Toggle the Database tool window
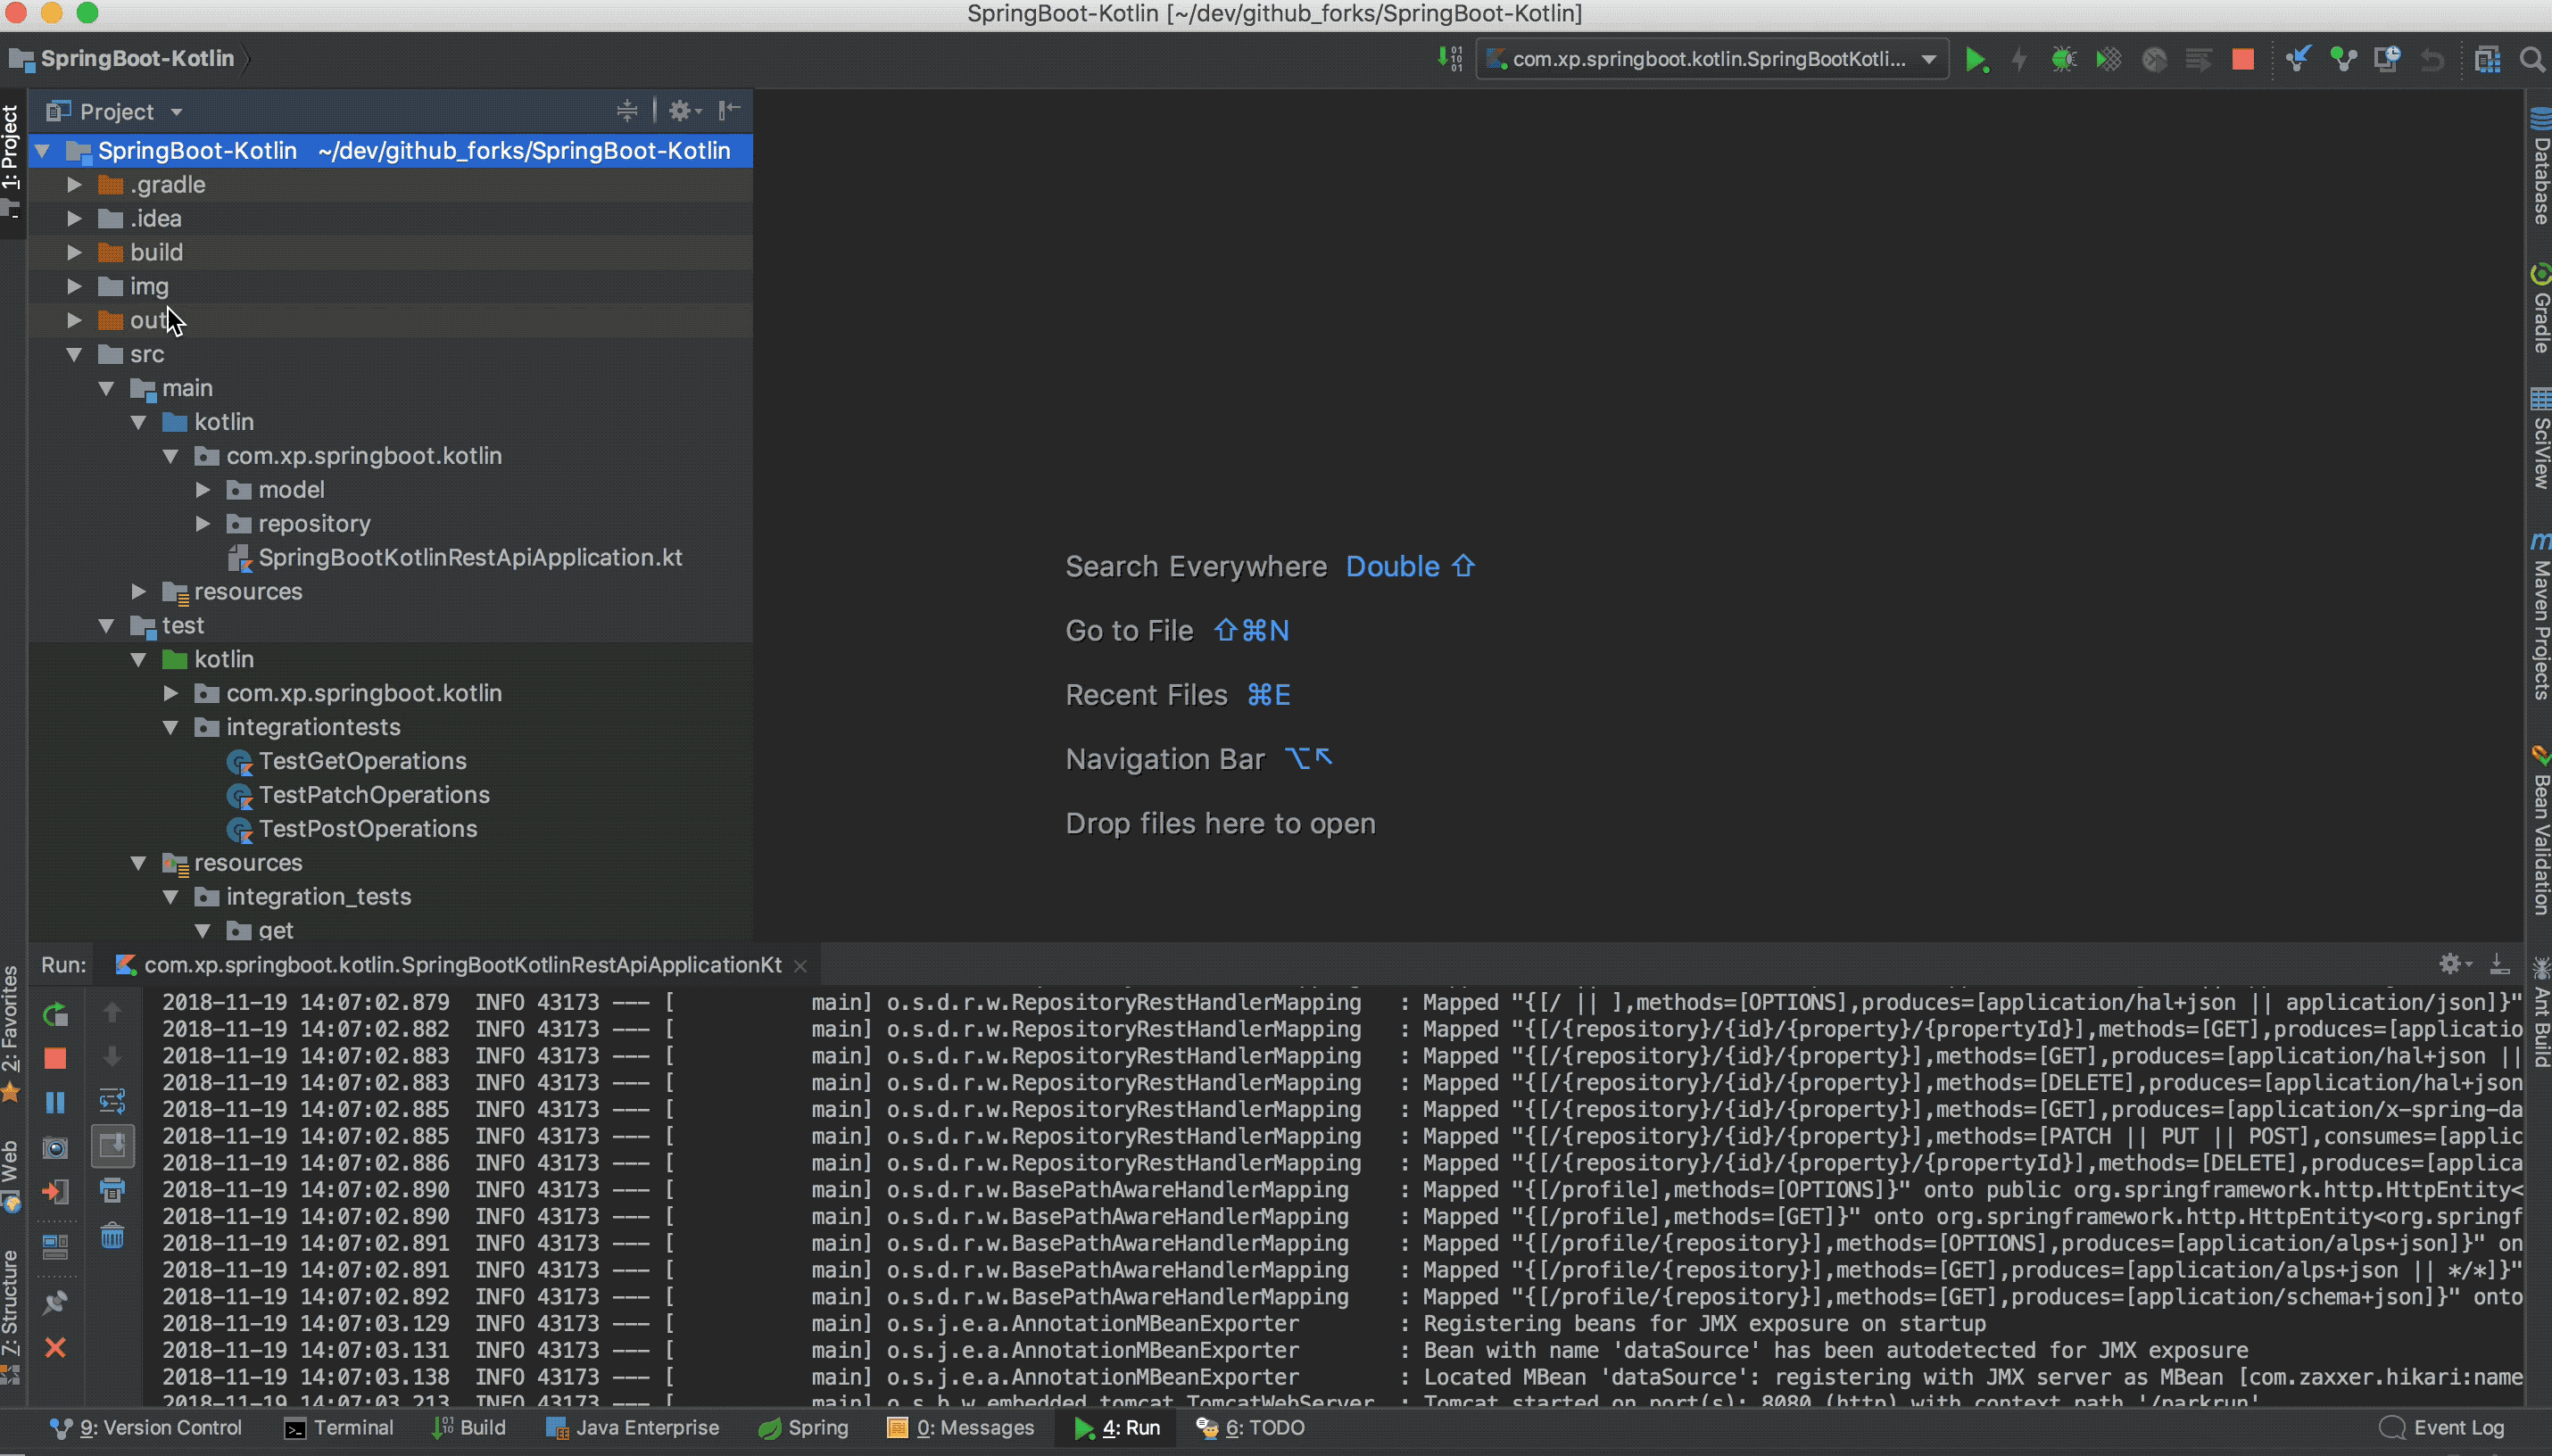The height and width of the screenshot is (1456, 2552). pyautogui.click(x=2540, y=166)
